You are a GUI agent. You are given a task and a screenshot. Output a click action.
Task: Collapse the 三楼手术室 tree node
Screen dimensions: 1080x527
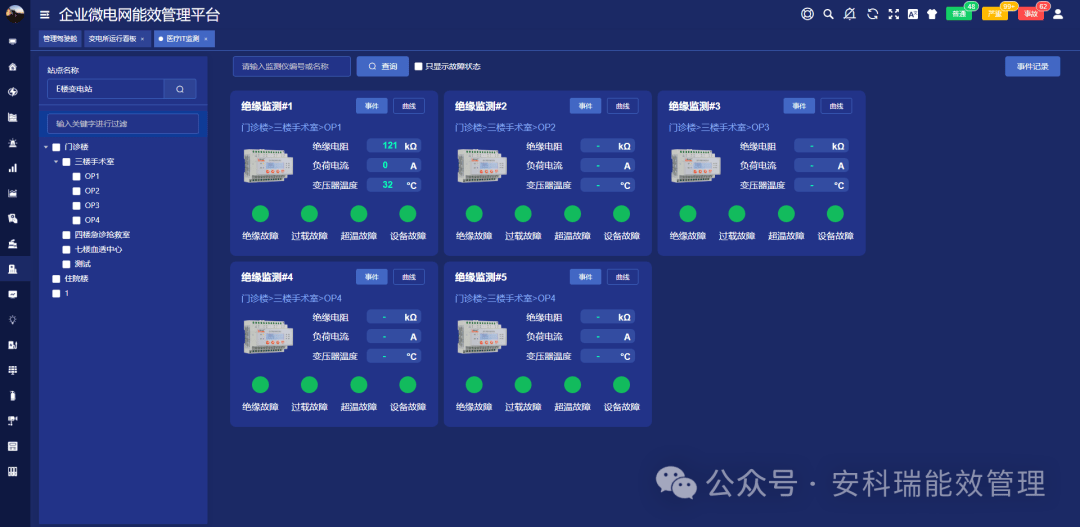coord(56,162)
